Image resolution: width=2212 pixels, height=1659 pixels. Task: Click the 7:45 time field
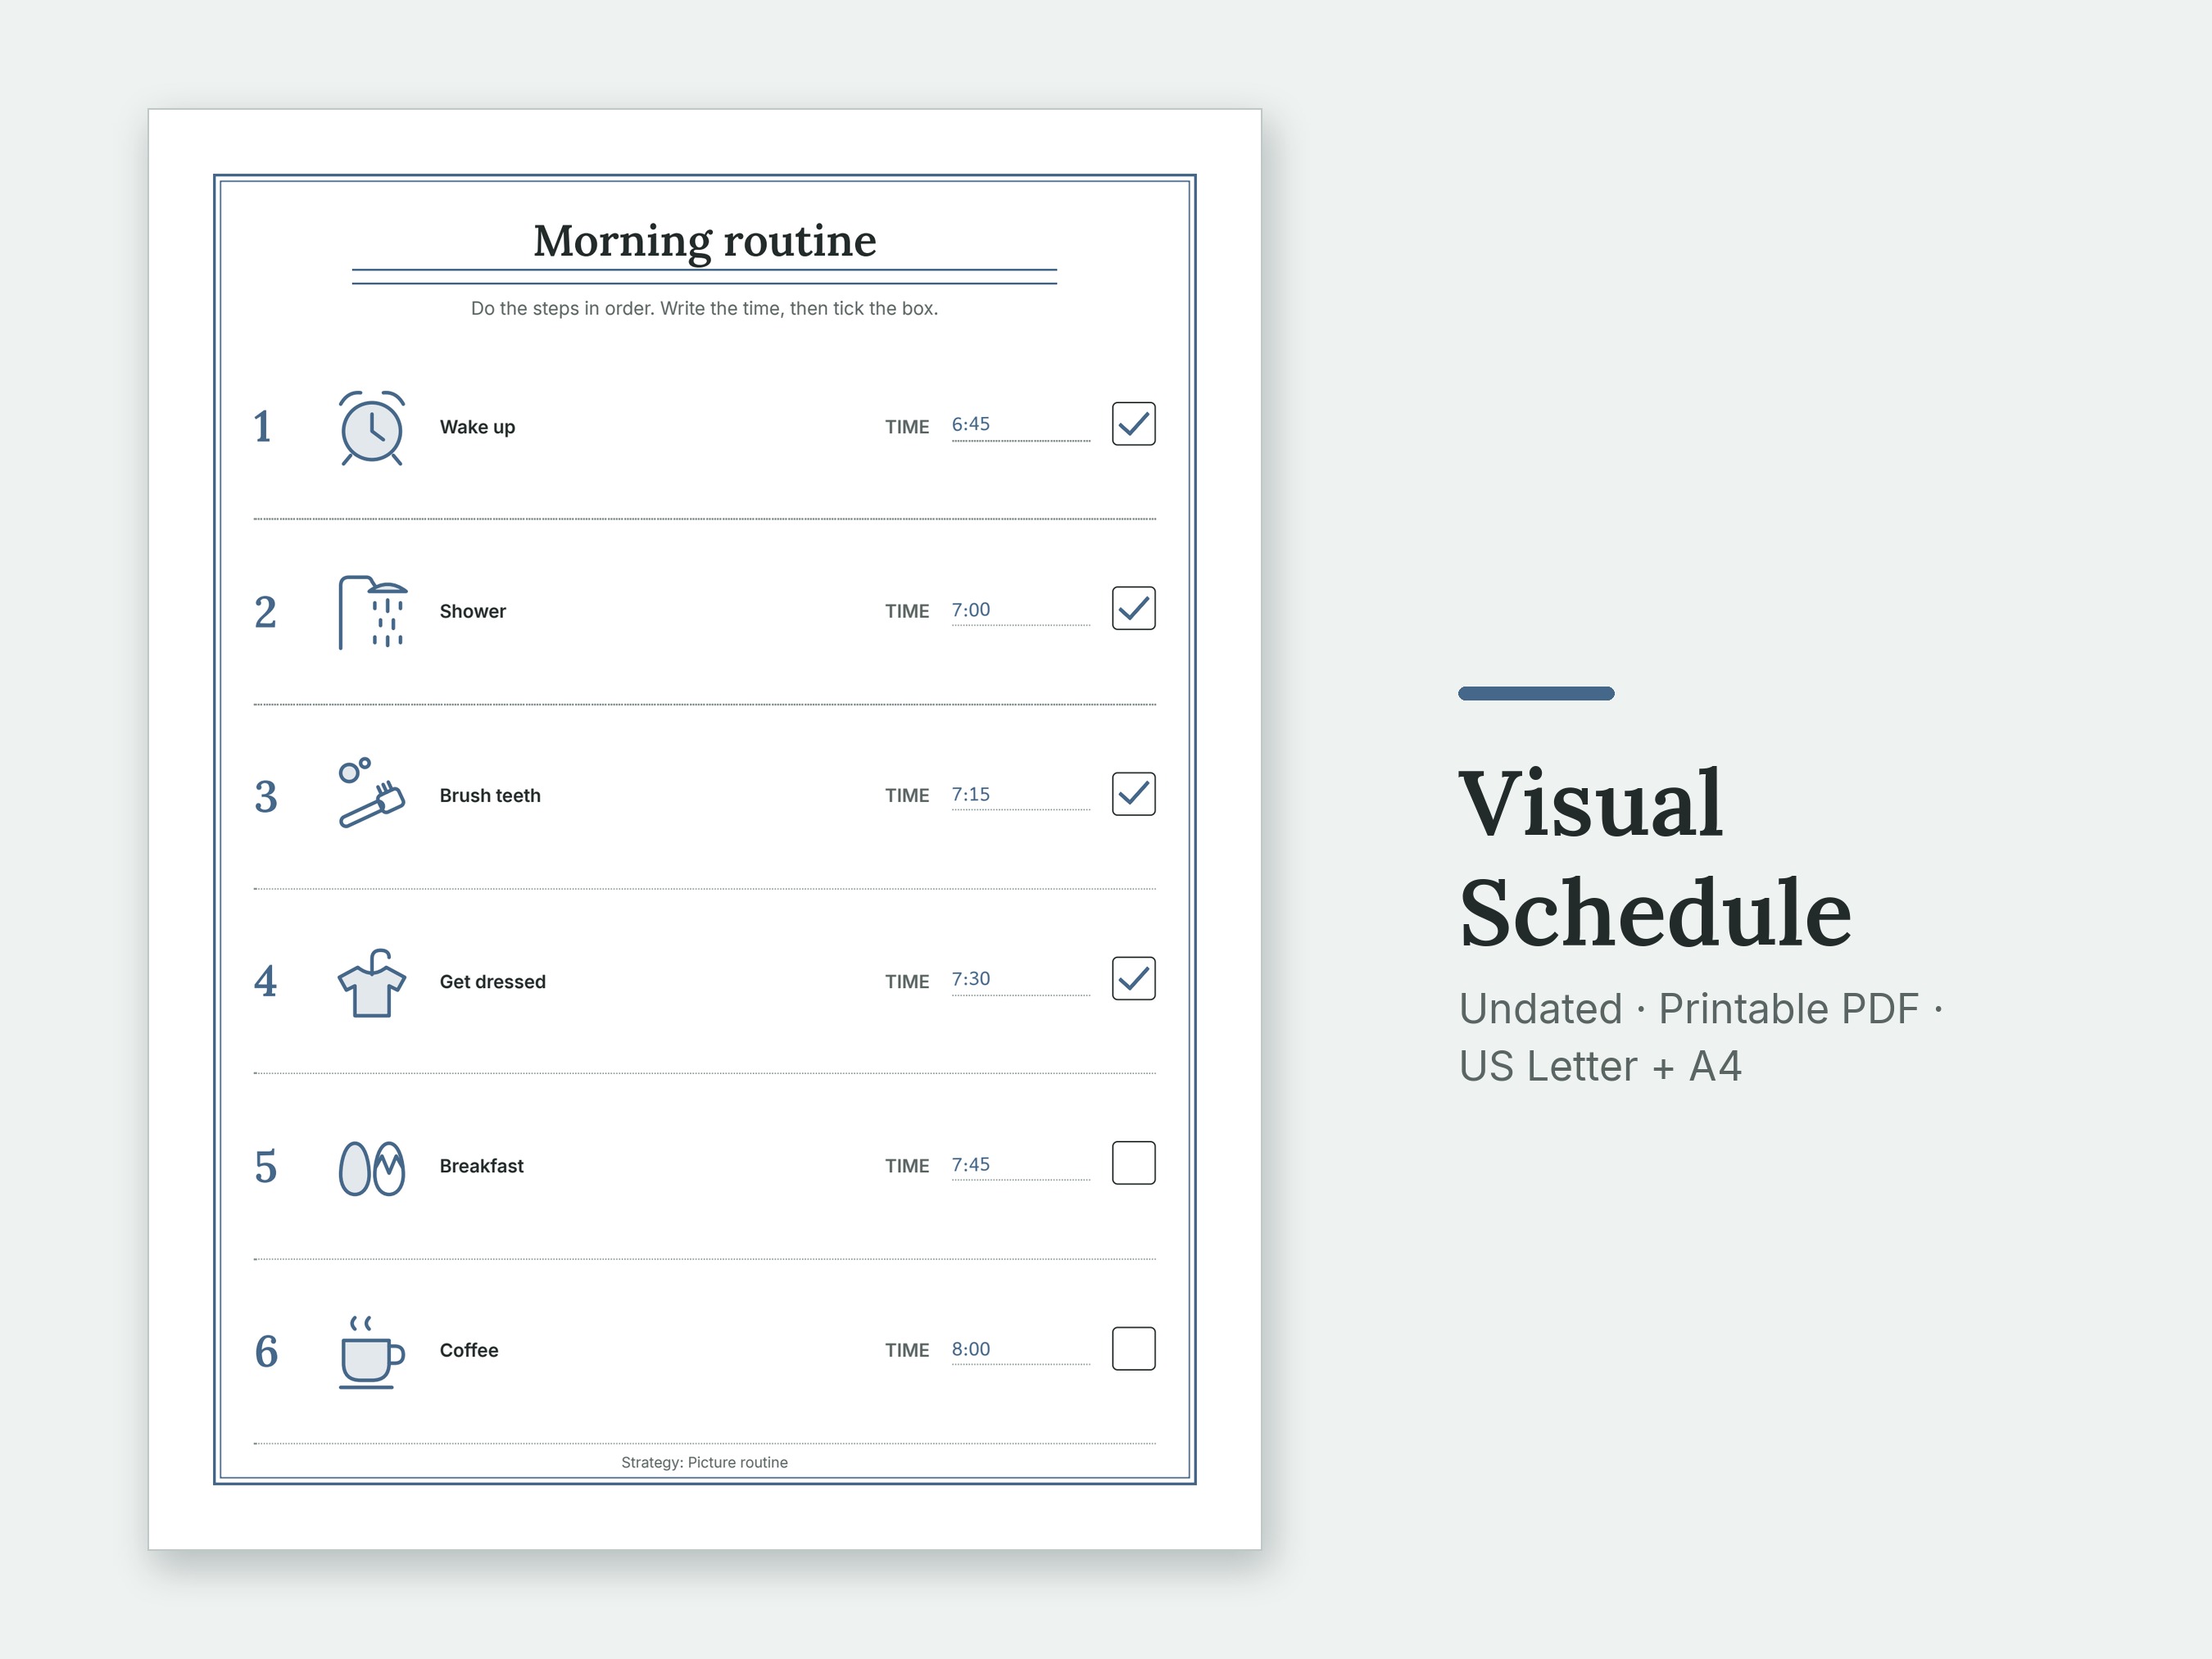1020,1166
